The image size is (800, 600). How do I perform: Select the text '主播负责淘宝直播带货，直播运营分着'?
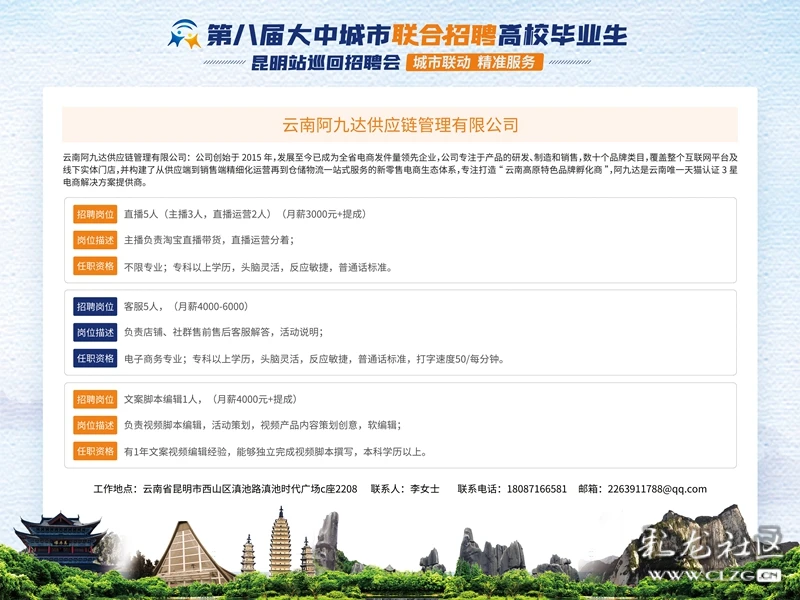coord(209,240)
